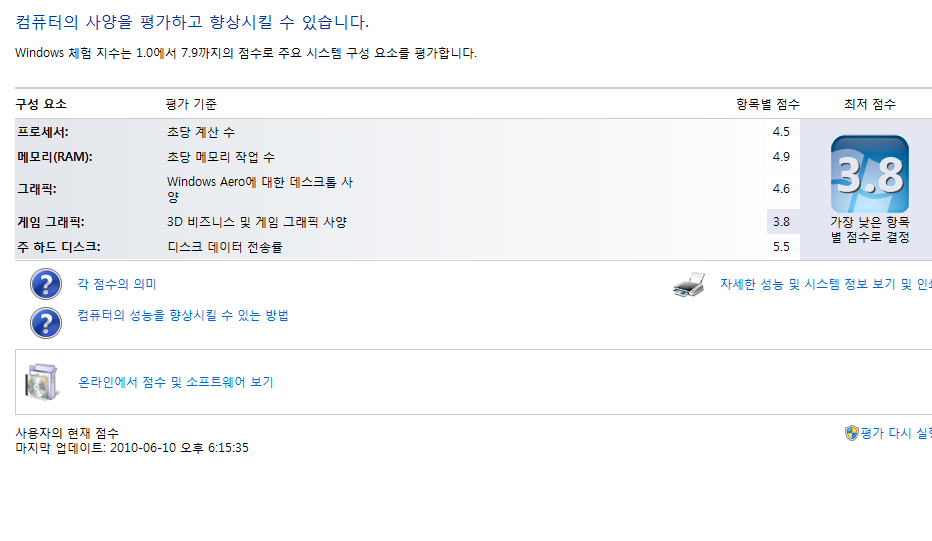This screenshot has height=541, width=932.
Task: Click the software box icon beside the online scores link
Action: pyautogui.click(x=42, y=382)
